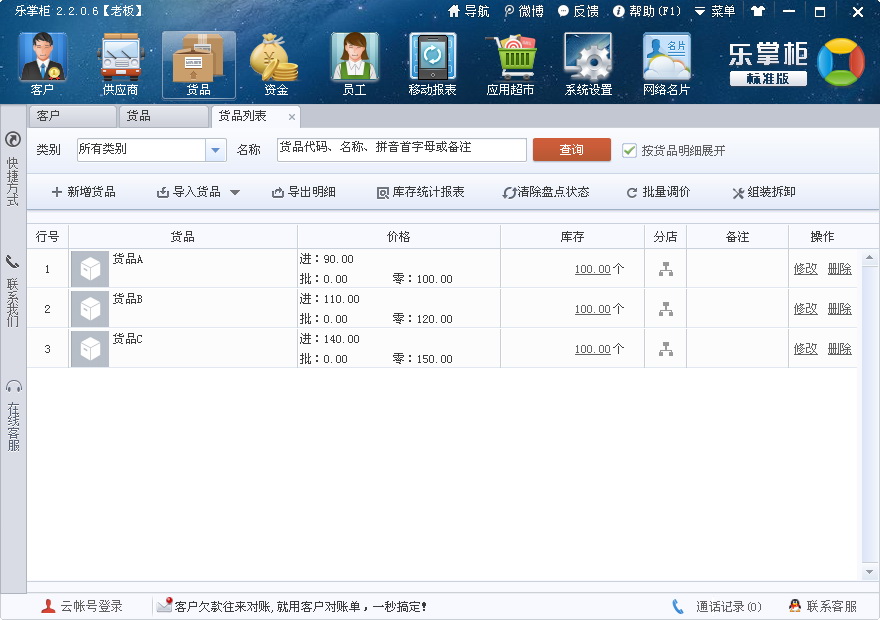Click the skin (shirt) icon in title bar
The width and height of the screenshot is (880, 620).
[x=758, y=11]
